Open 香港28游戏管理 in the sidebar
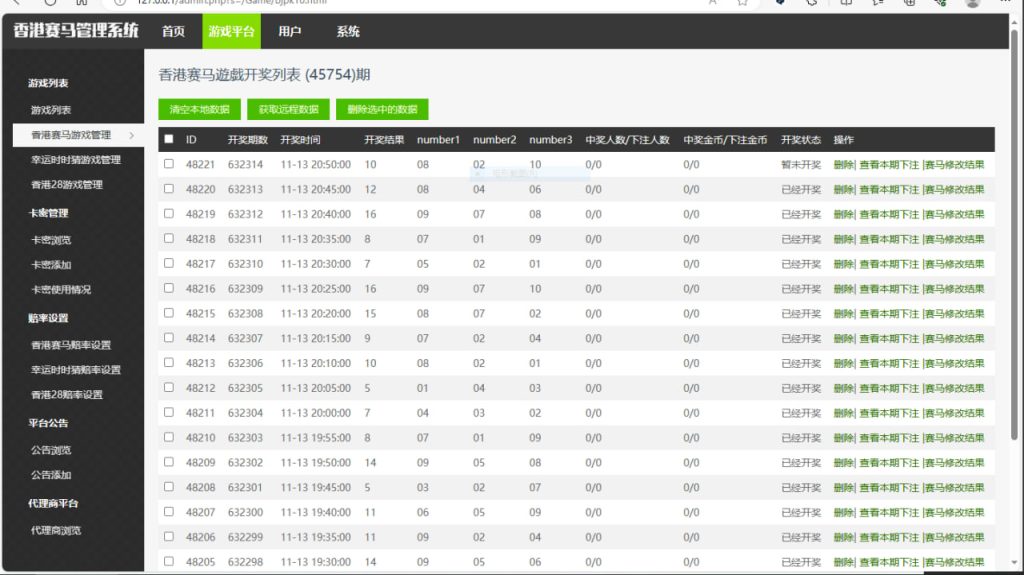This screenshot has width=1024, height=575. click(67, 185)
